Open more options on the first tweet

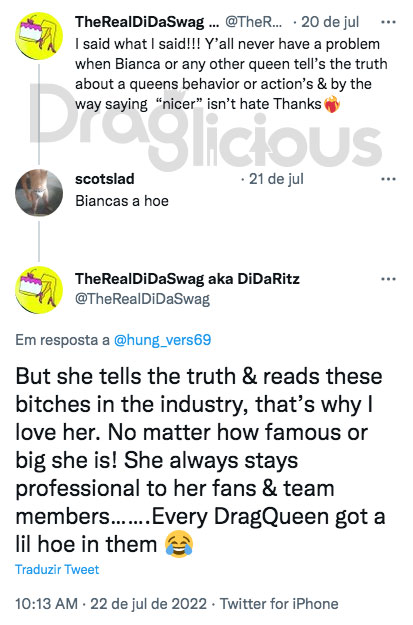388,22
